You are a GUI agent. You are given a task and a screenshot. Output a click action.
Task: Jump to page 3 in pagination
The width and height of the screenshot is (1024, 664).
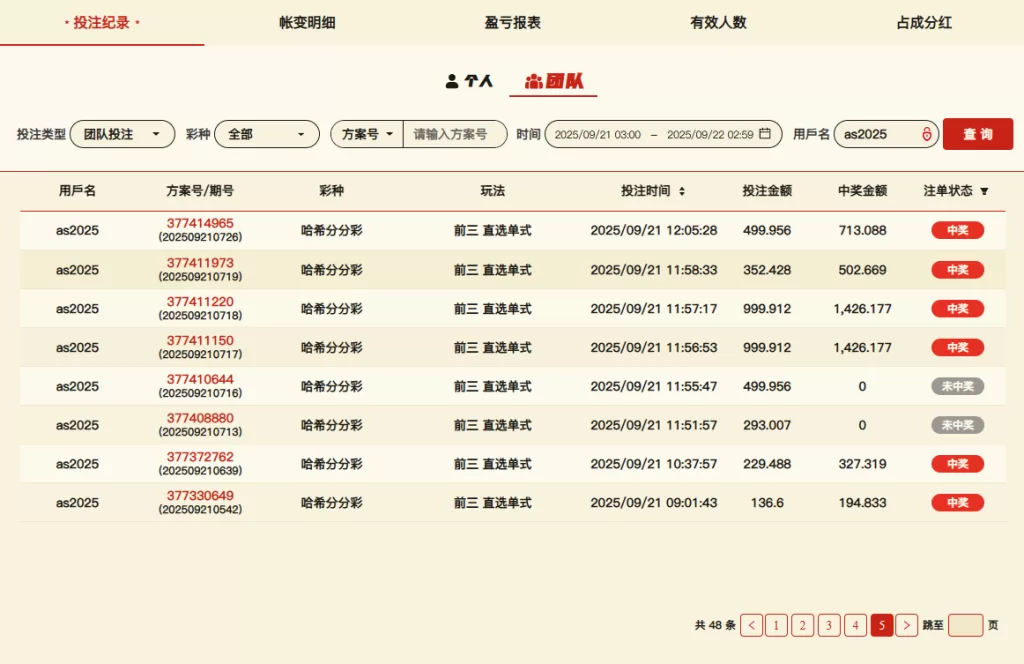tap(829, 625)
